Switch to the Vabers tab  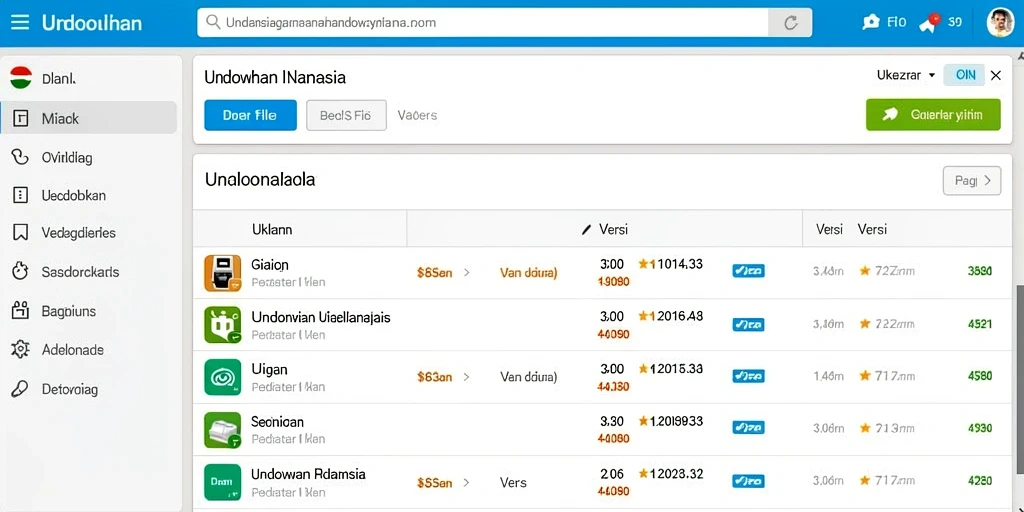click(x=417, y=116)
